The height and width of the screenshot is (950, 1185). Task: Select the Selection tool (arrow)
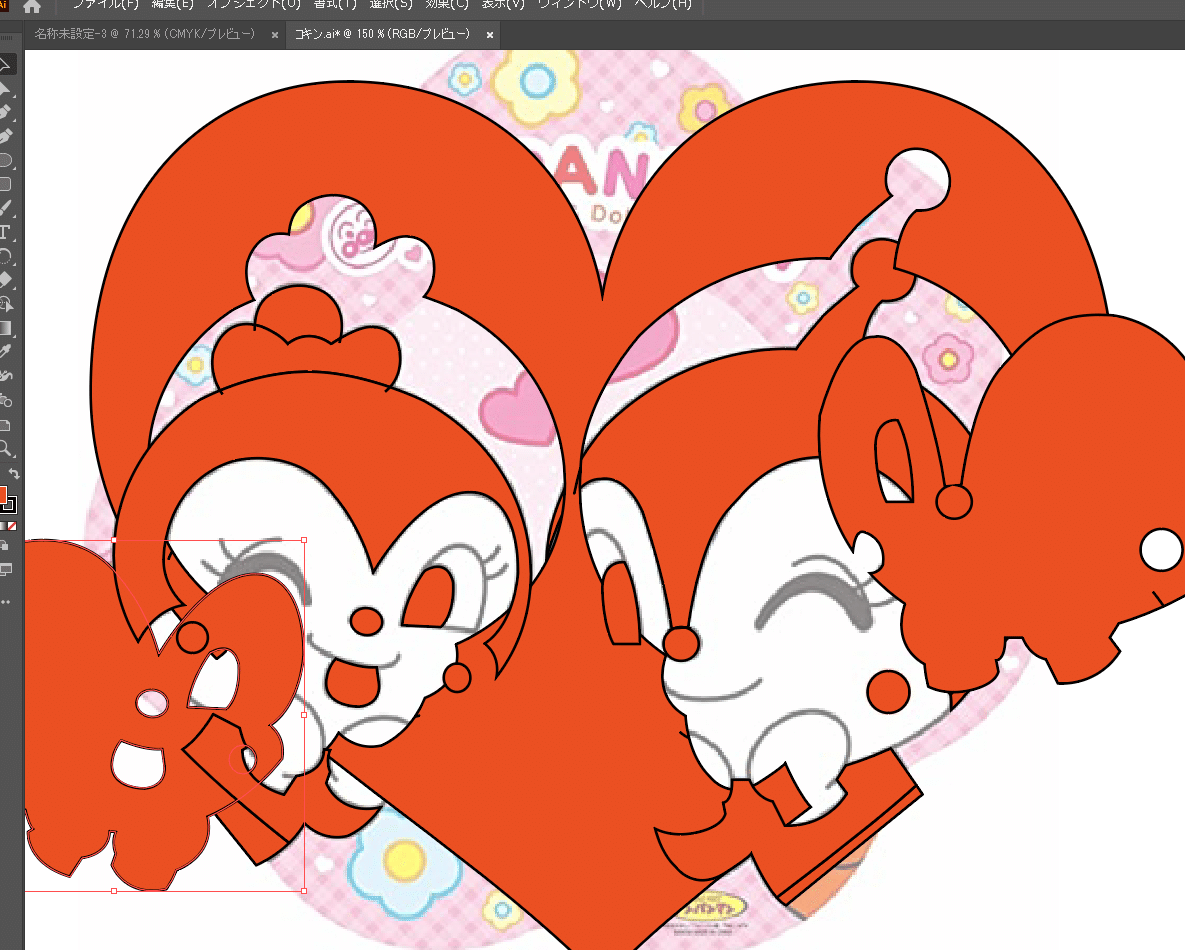pyautogui.click(x=5, y=65)
